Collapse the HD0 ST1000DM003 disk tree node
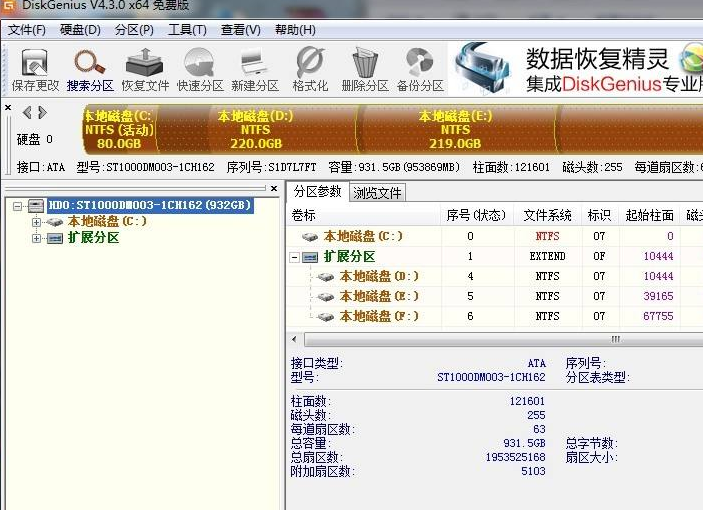 click(18, 206)
